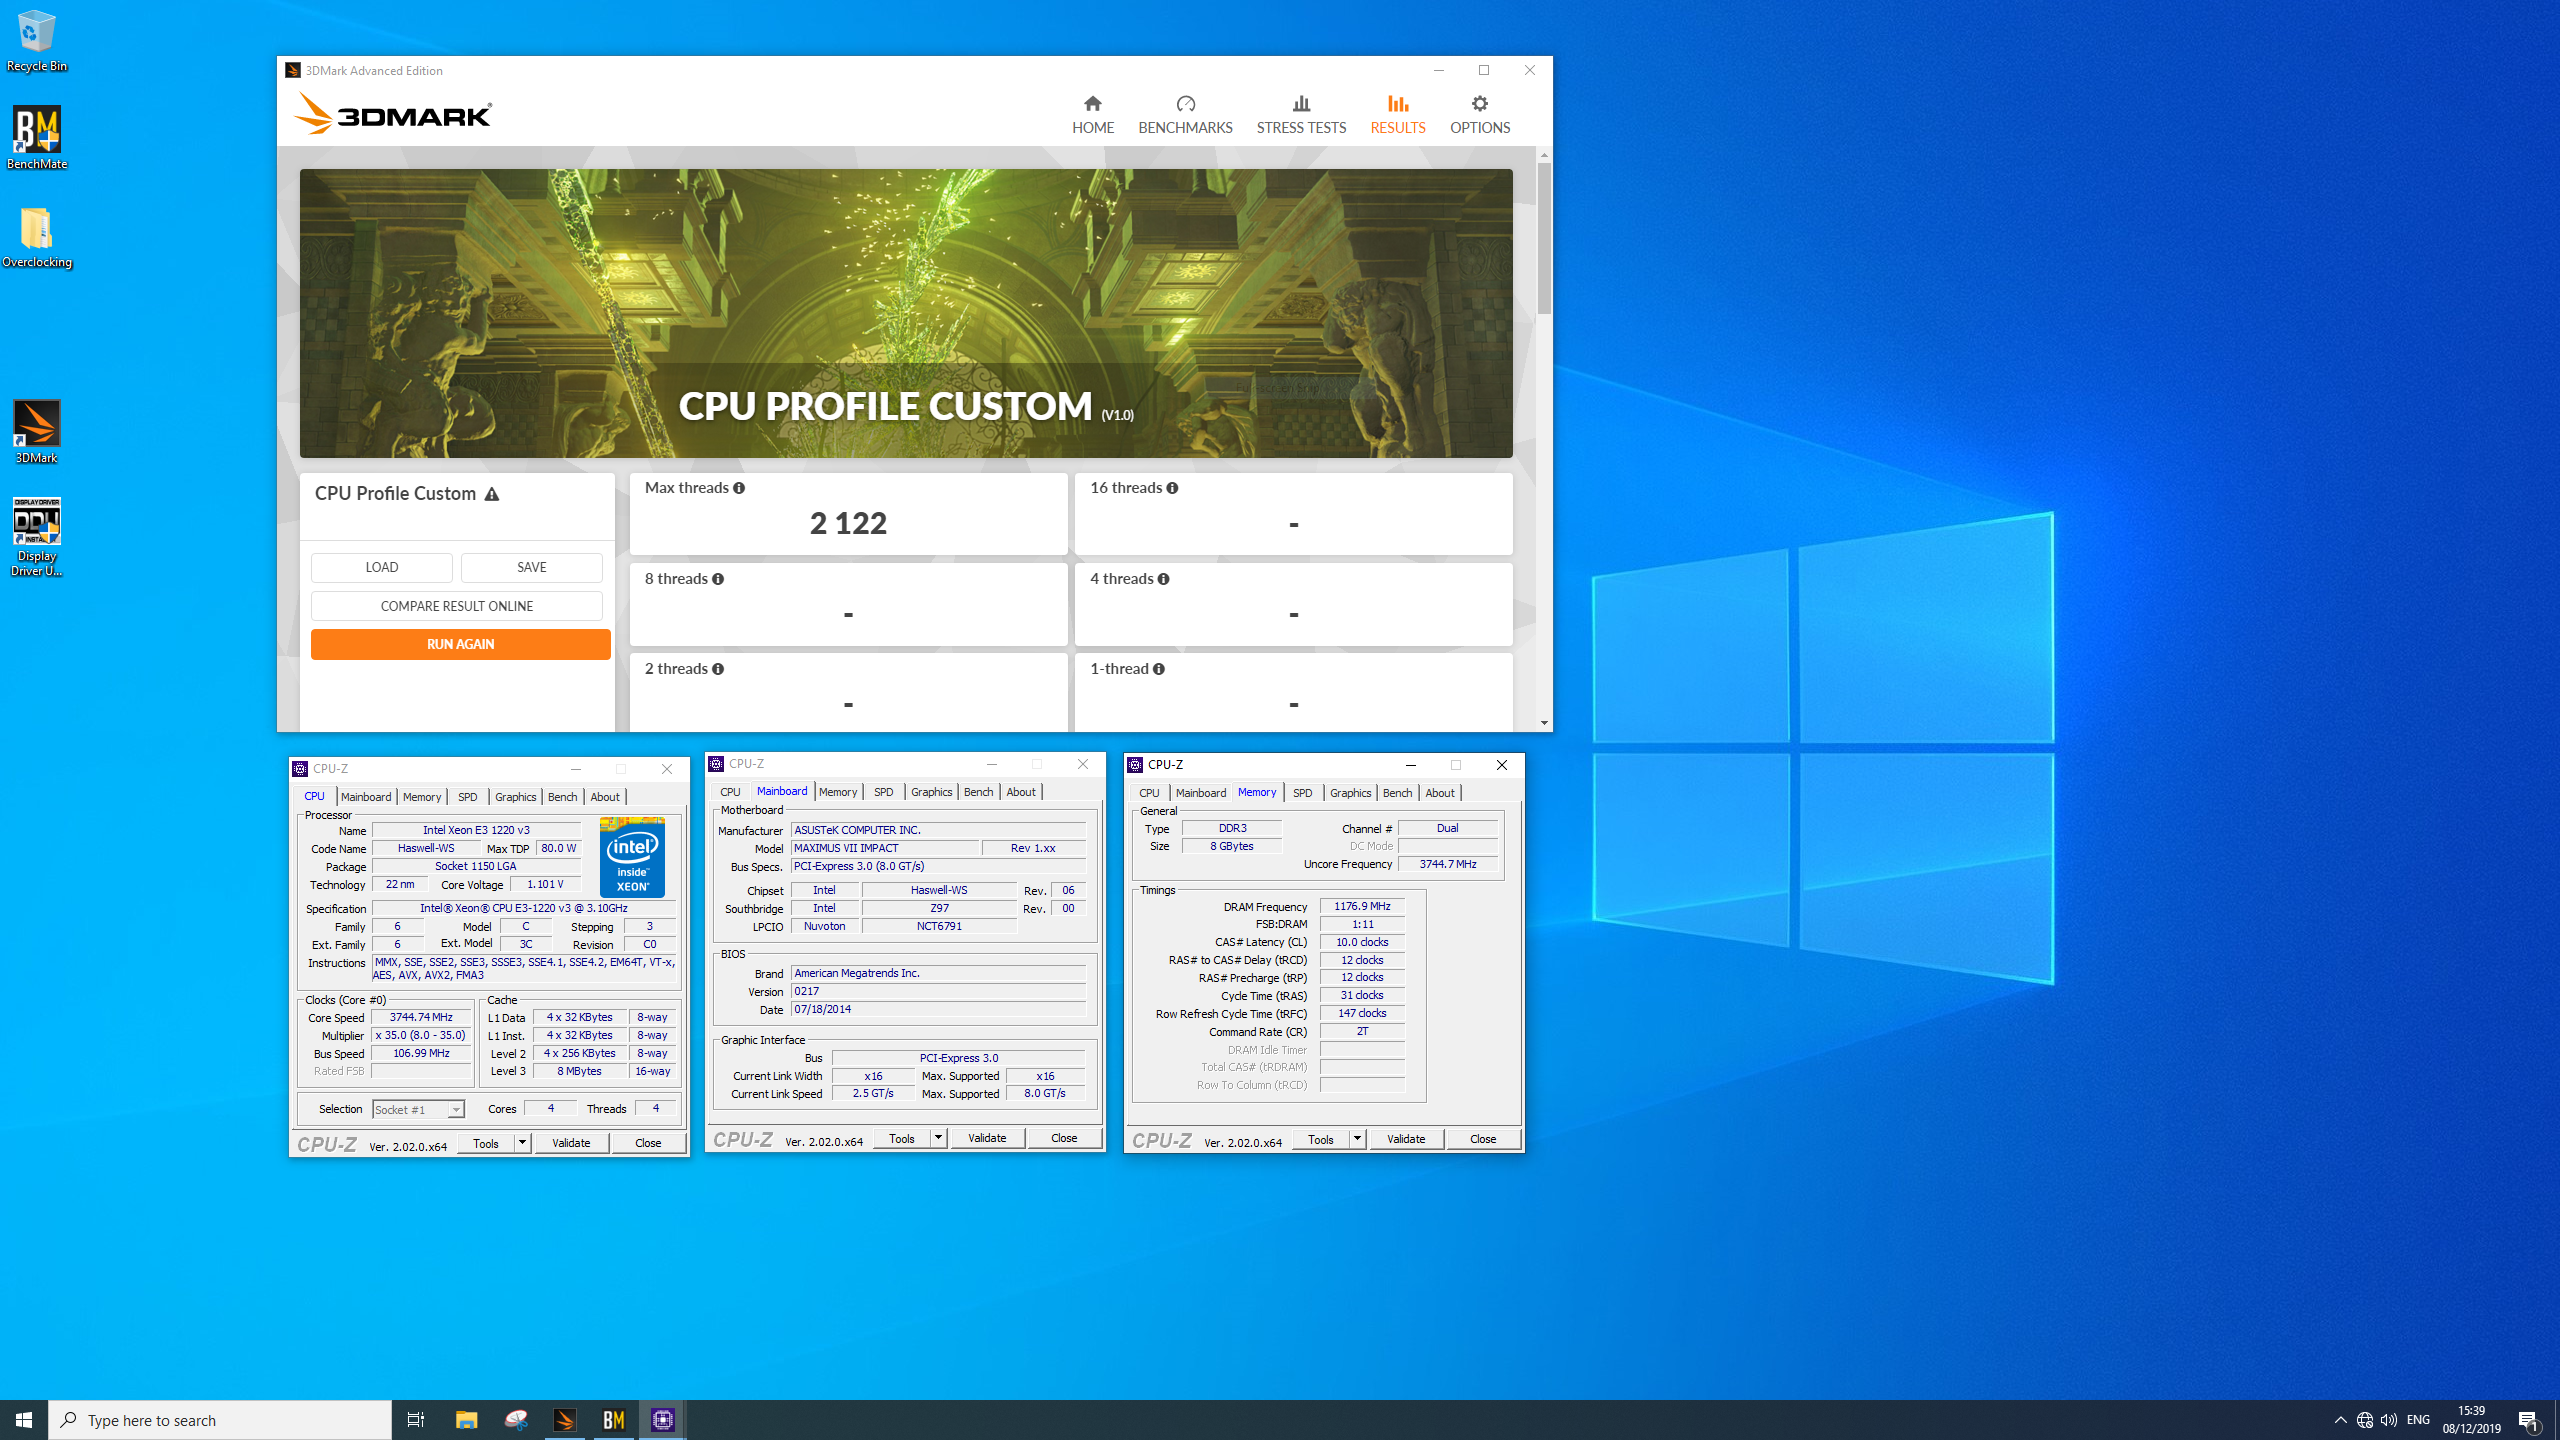The width and height of the screenshot is (2560, 1440).
Task: Open File Explorer from the taskbar
Action: (x=466, y=1420)
